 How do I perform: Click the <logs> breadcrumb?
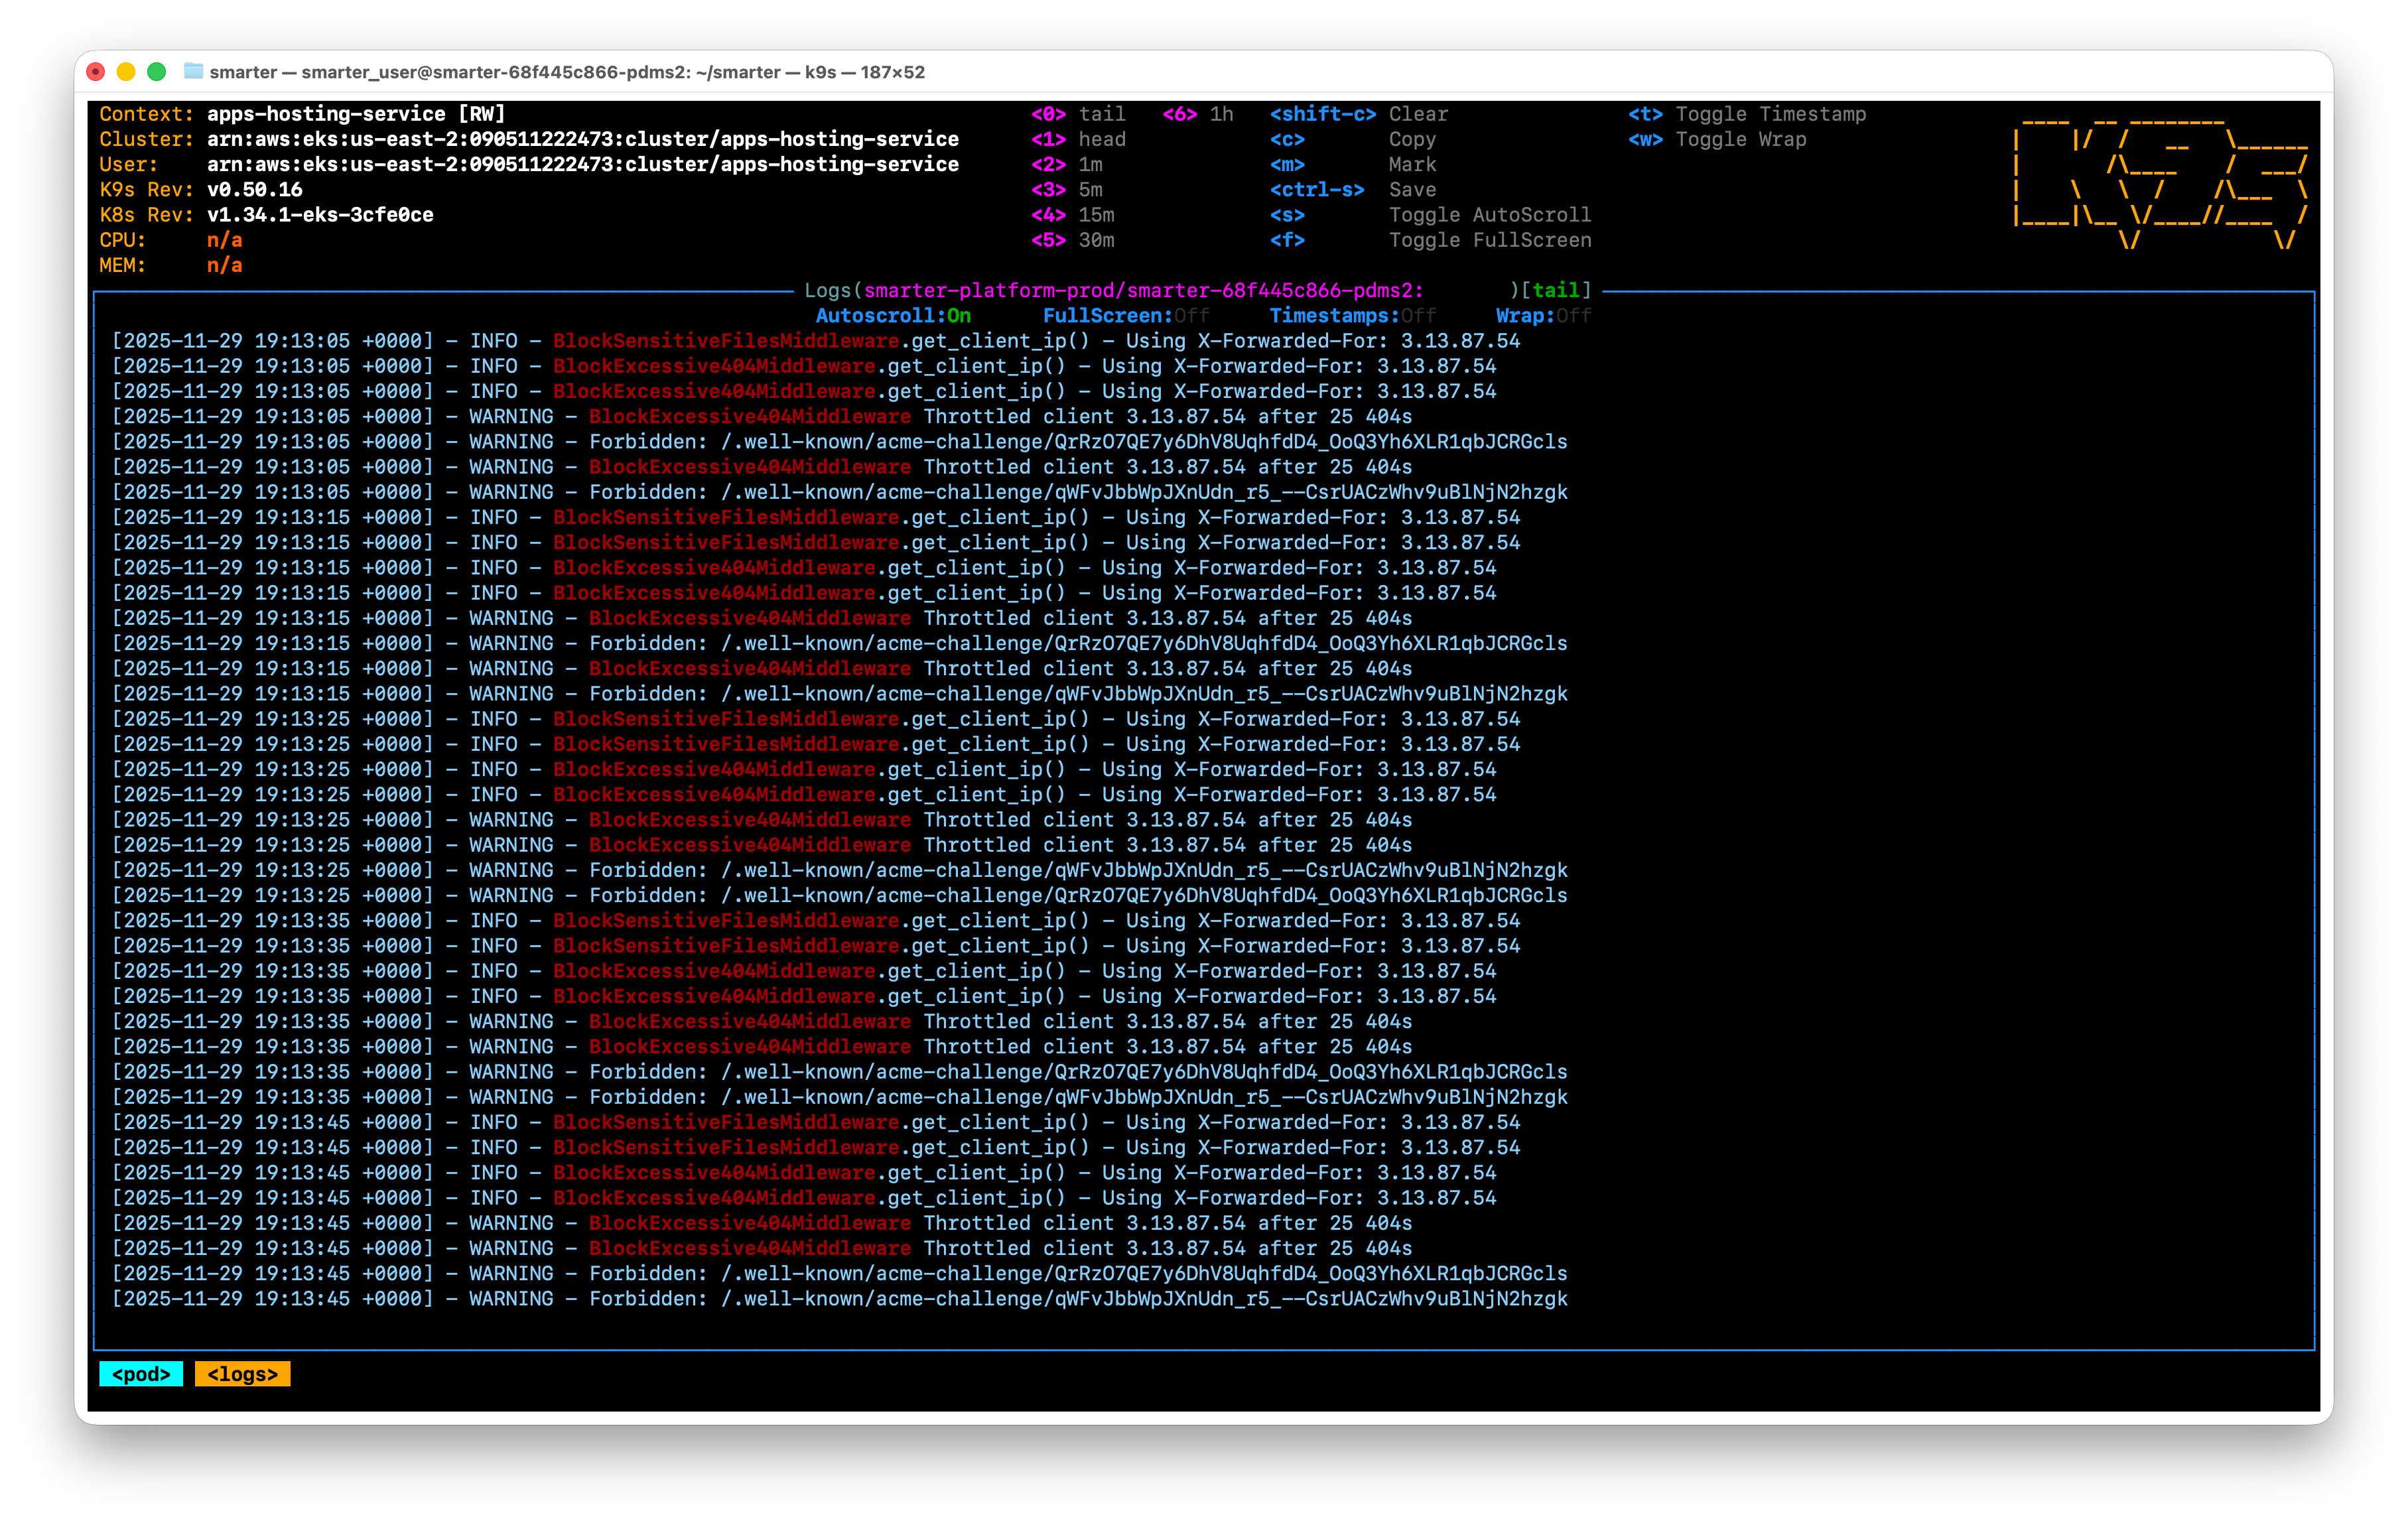click(x=242, y=1374)
